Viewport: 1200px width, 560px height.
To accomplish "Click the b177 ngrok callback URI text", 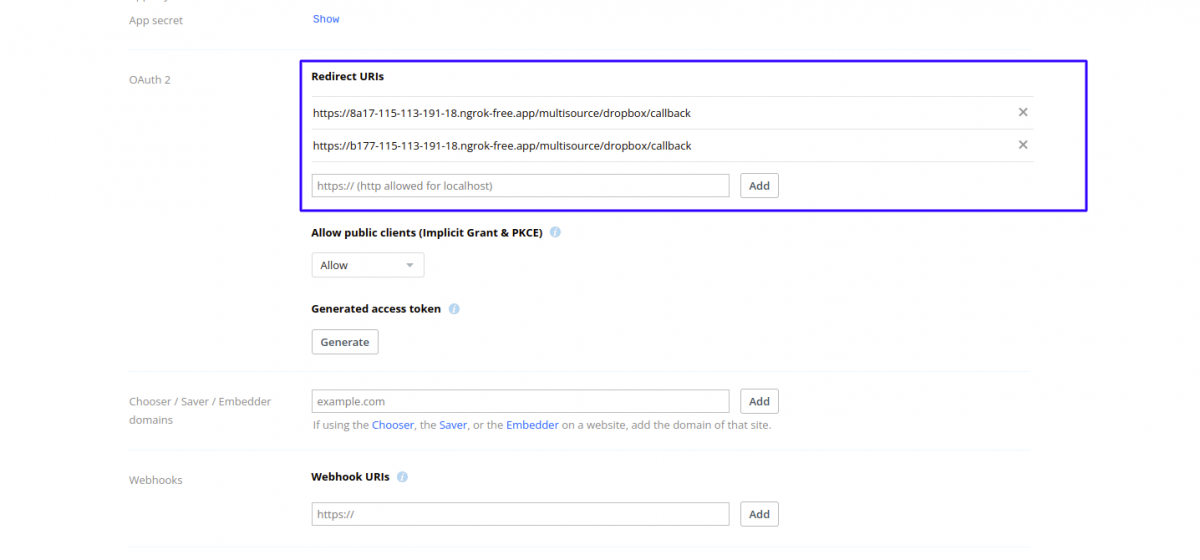I will tap(501, 146).
